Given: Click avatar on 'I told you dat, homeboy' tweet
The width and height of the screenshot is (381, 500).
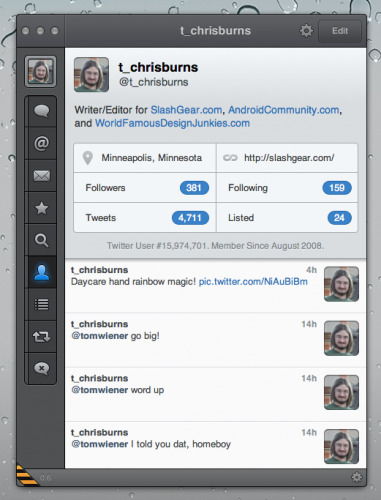Looking at the screenshot, I should (341, 446).
